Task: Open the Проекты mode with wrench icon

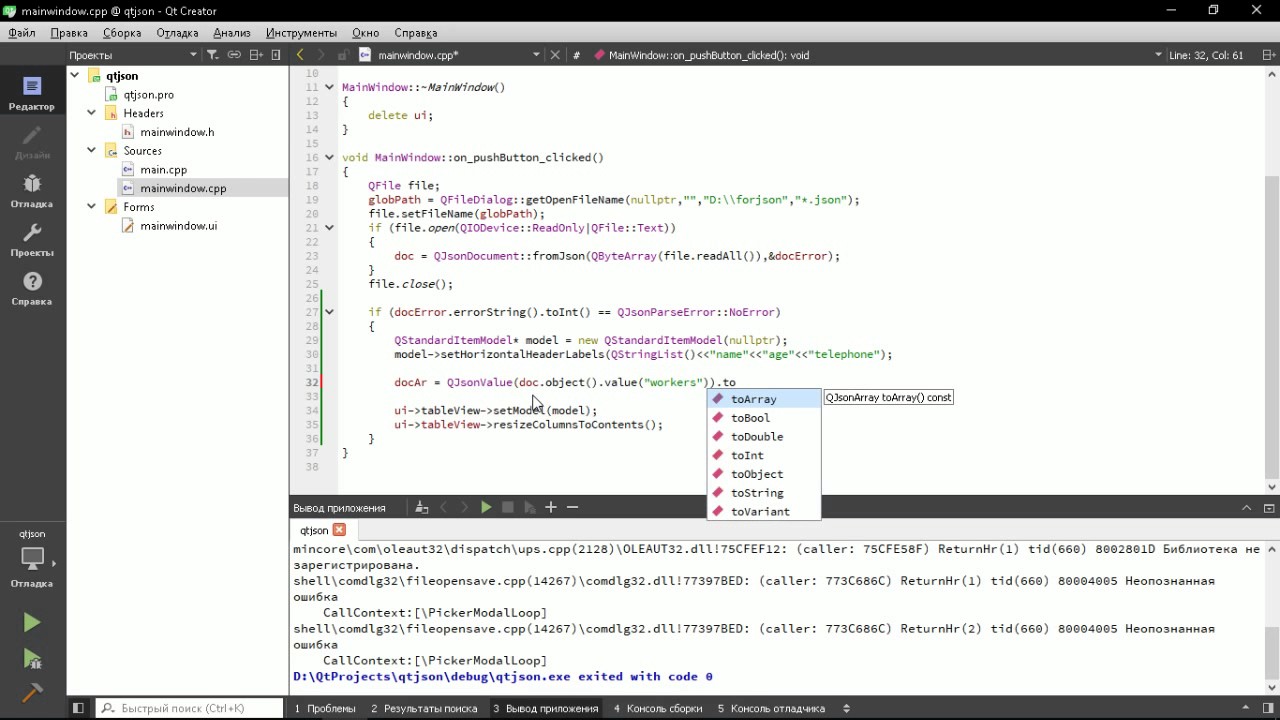Action: click(32, 240)
